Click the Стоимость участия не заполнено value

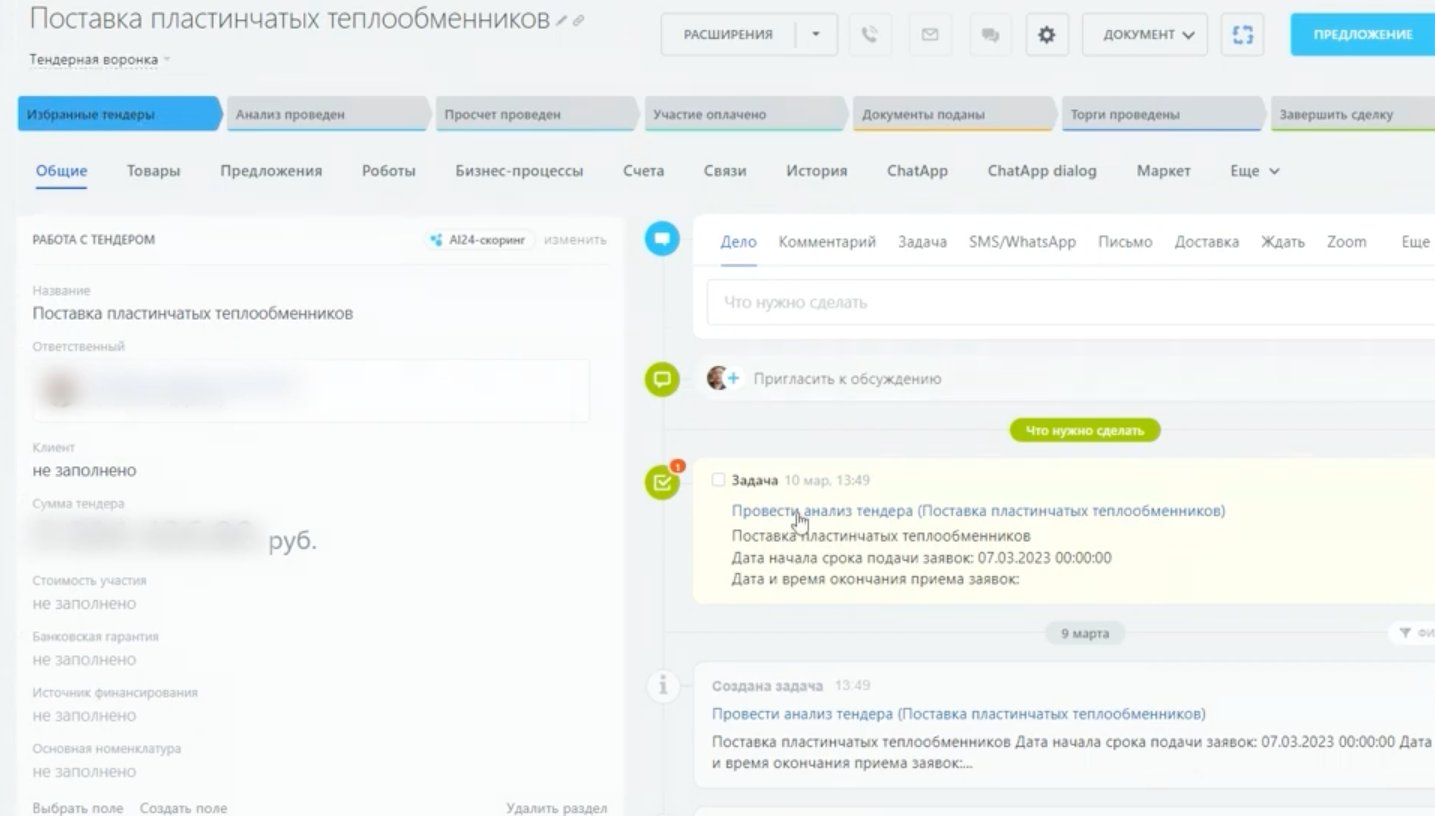84,604
